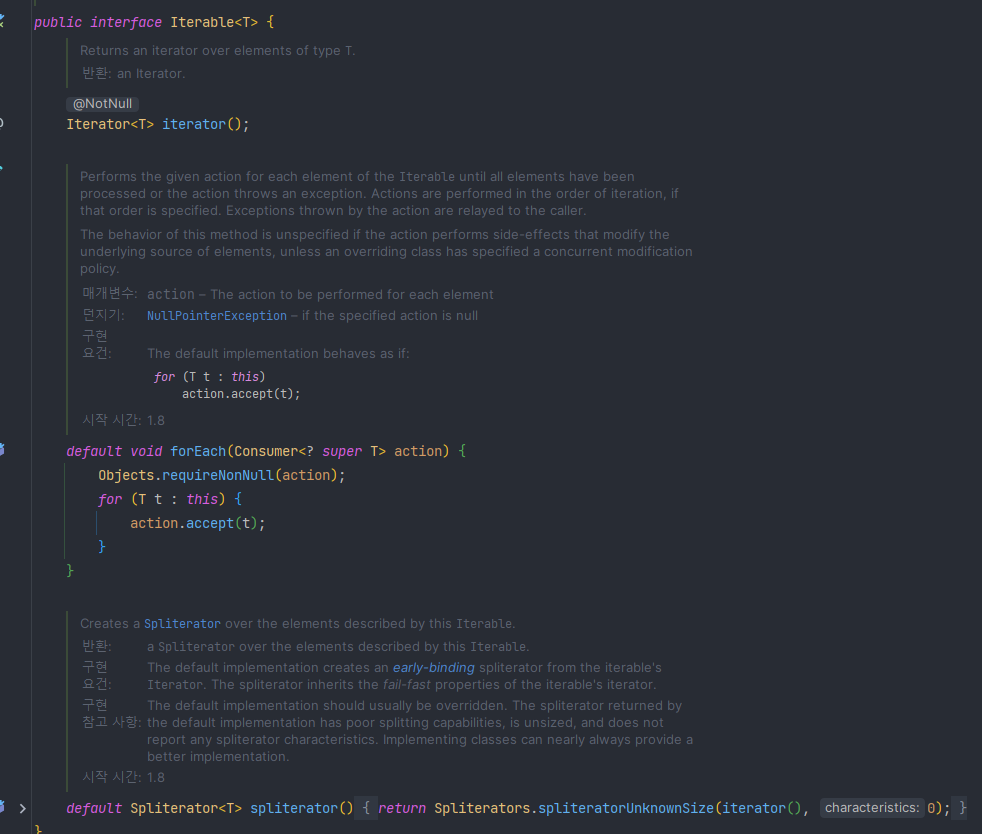Click the 0 literal after characteristics hint
The image size is (982, 834).
click(931, 808)
